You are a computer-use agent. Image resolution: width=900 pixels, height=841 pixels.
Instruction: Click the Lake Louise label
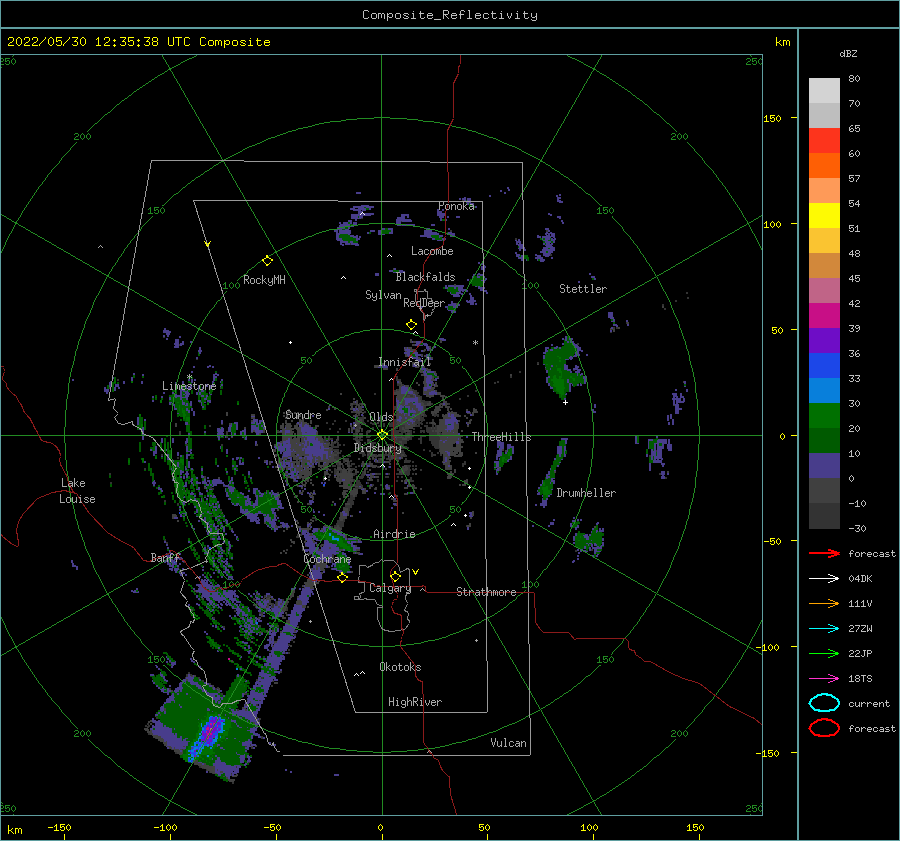[77, 491]
